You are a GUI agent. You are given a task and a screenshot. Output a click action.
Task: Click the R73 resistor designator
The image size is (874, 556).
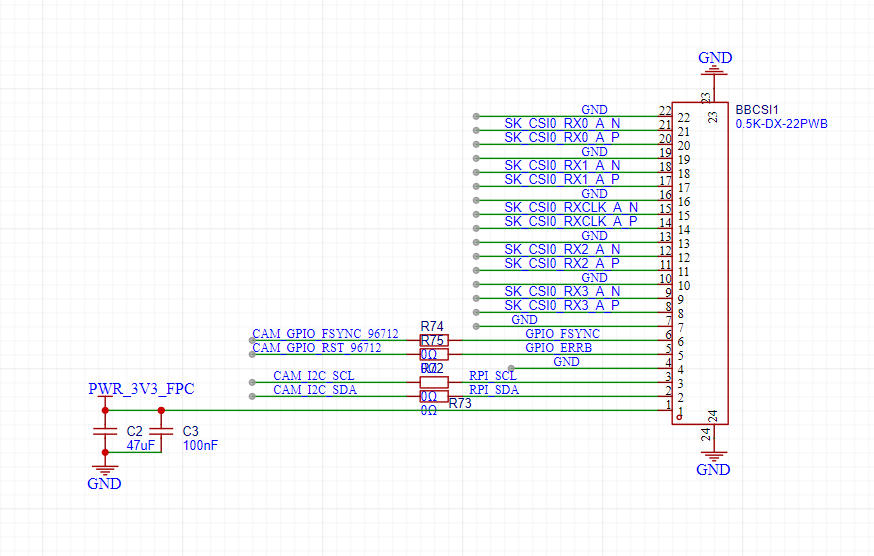(x=460, y=404)
